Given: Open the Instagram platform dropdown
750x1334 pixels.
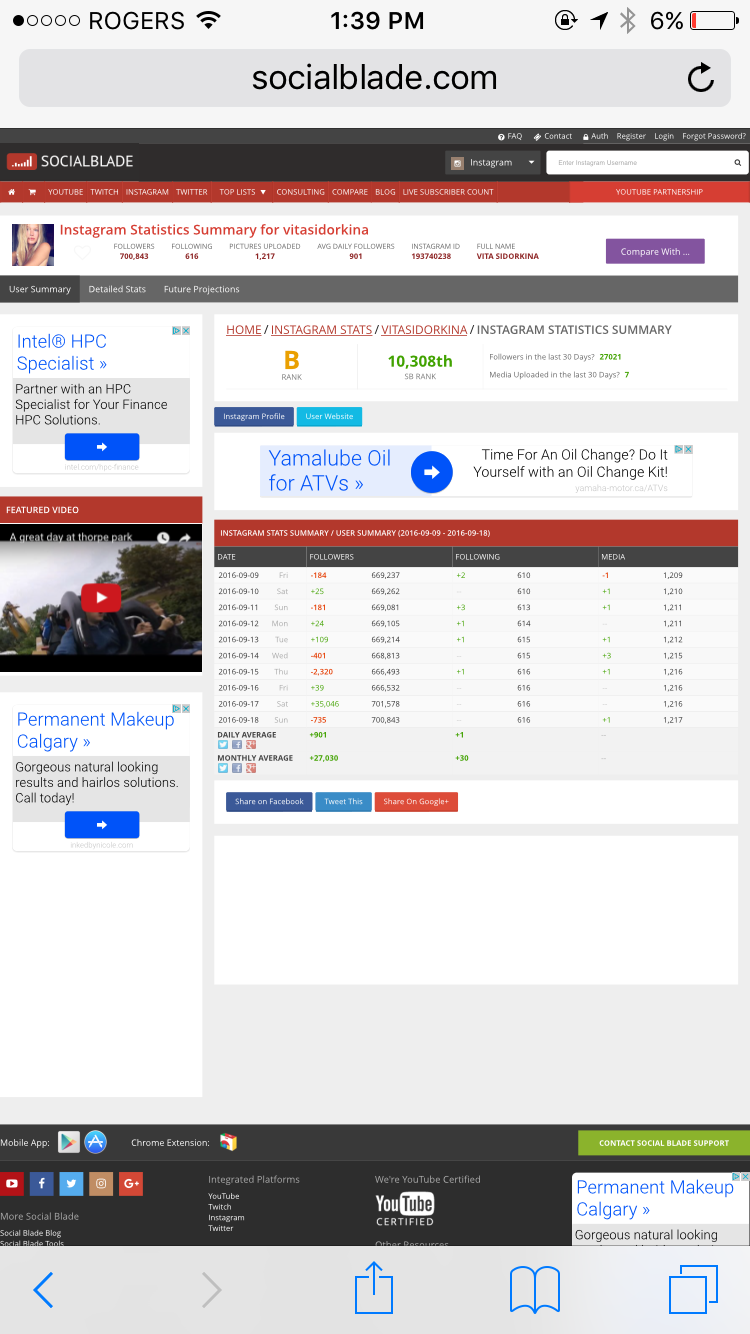Looking at the screenshot, I should 493,162.
